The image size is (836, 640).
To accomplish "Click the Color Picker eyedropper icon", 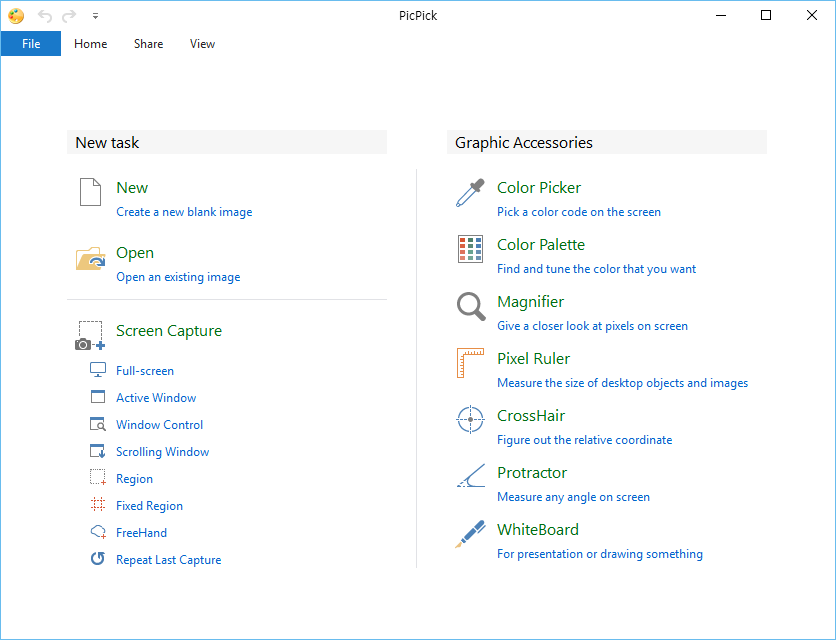I will click(470, 193).
